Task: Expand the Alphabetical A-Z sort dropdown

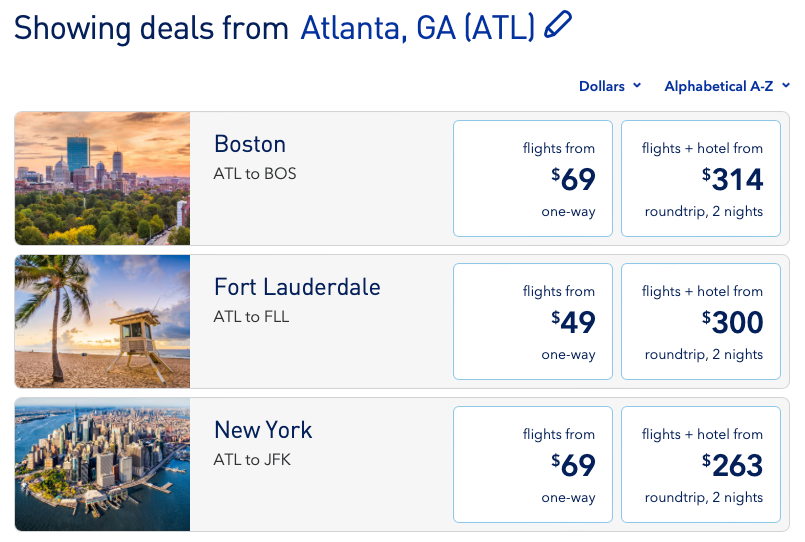Action: 727,86
